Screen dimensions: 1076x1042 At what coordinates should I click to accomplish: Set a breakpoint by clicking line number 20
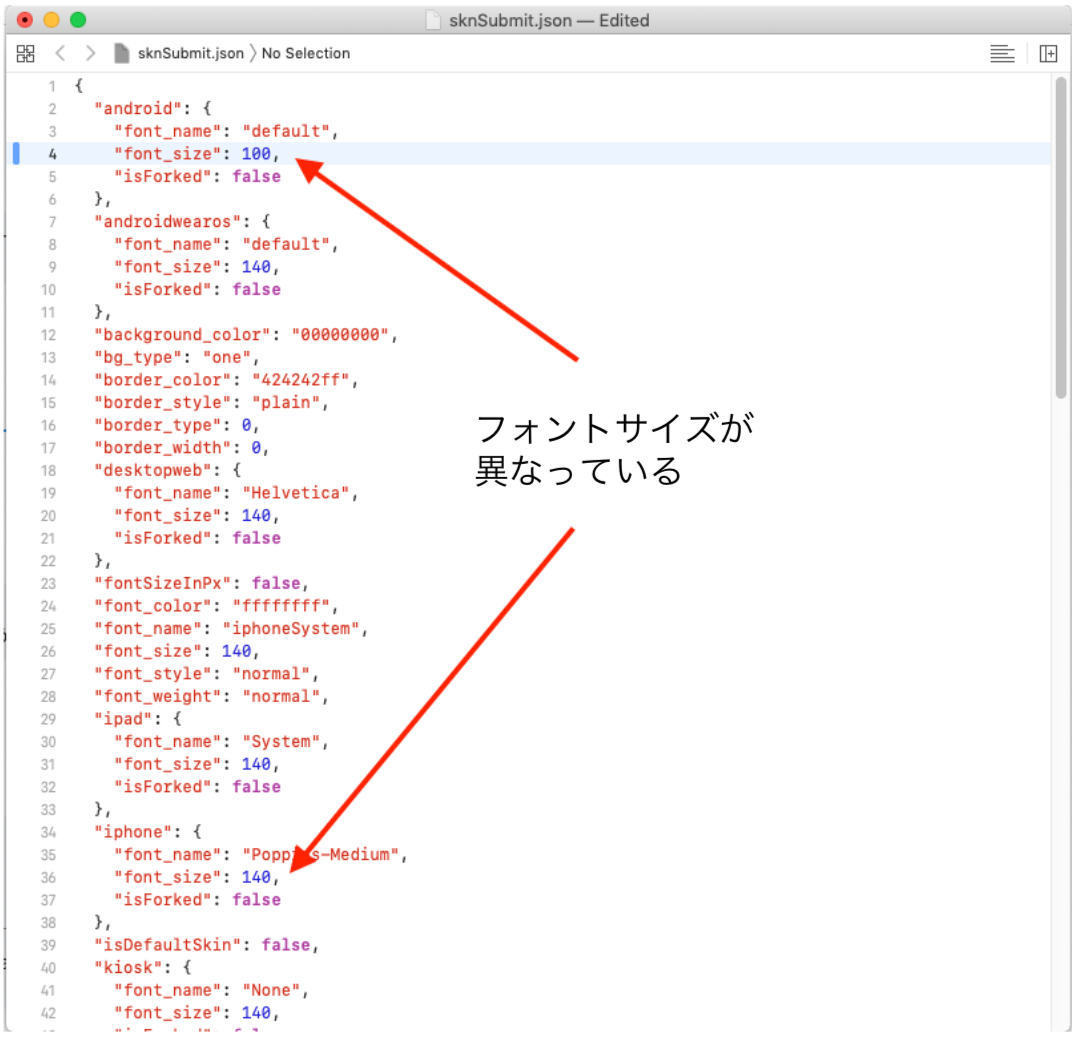pyautogui.click(x=52, y=515)
